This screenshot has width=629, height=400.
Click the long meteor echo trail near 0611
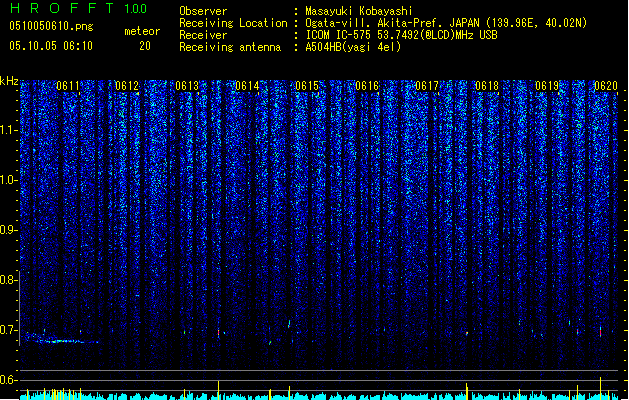(x=64, y=341)
